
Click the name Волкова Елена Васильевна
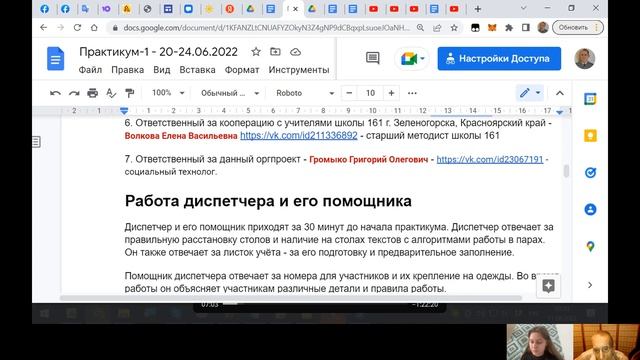pos(181,136)
